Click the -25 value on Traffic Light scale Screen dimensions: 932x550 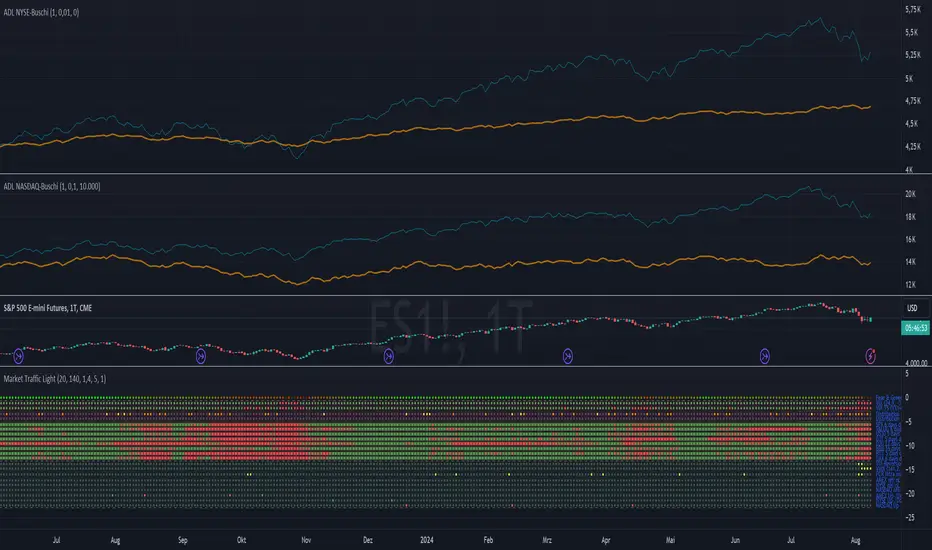[910, 517]
